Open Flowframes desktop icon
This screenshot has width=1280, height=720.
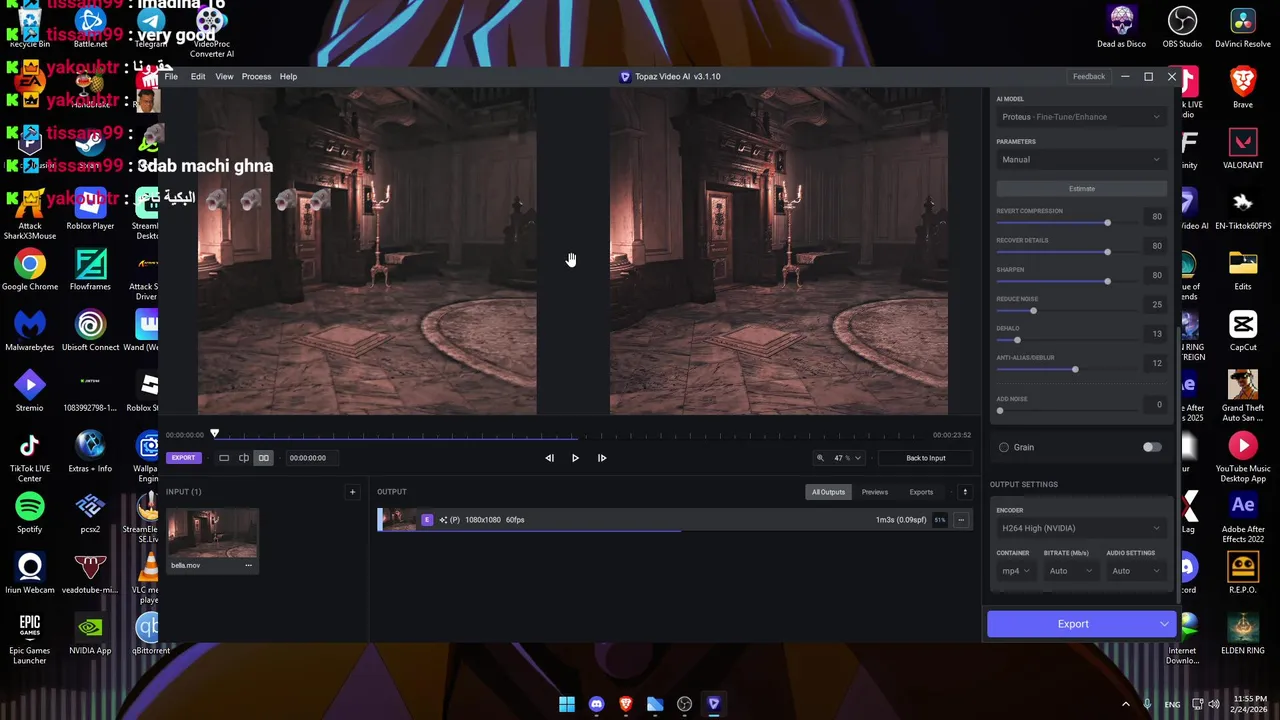pos(90,270)
